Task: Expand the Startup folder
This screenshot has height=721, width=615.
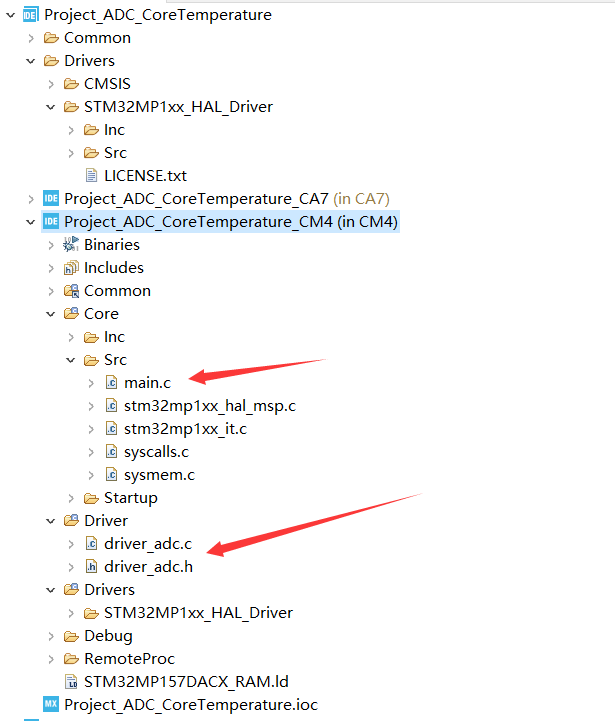Action: [71, 498]
